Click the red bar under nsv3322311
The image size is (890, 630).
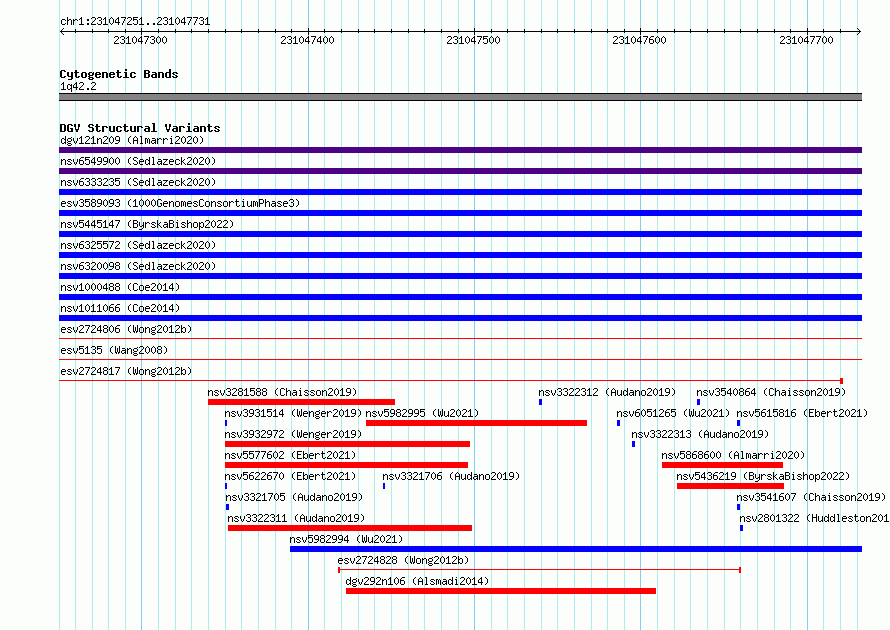coord(350,528)
